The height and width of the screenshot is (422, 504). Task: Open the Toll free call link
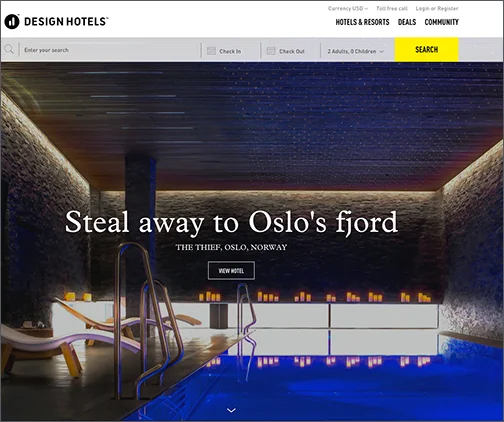point(392,8)
